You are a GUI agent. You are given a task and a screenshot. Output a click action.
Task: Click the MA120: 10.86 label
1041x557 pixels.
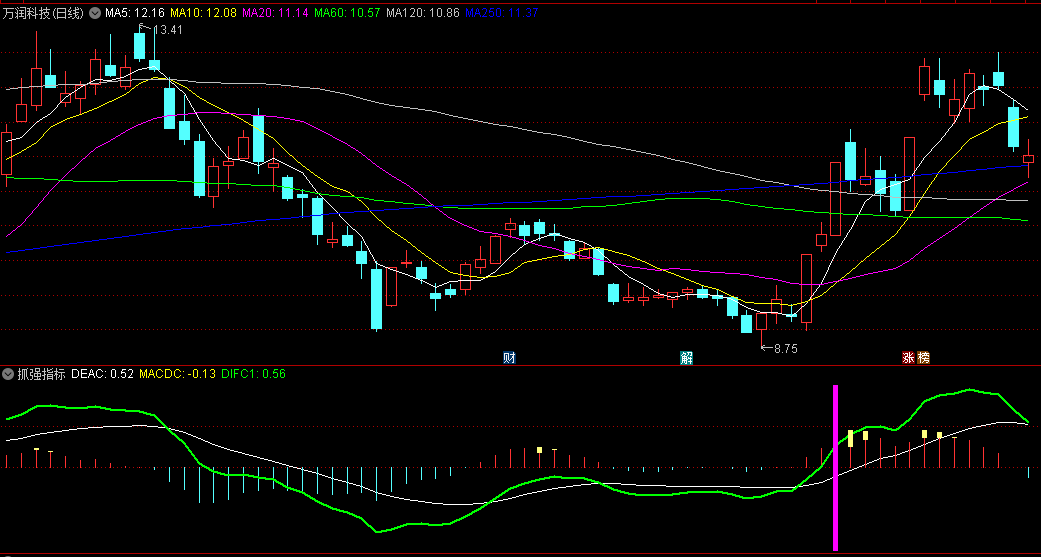[x=423, y=13]
